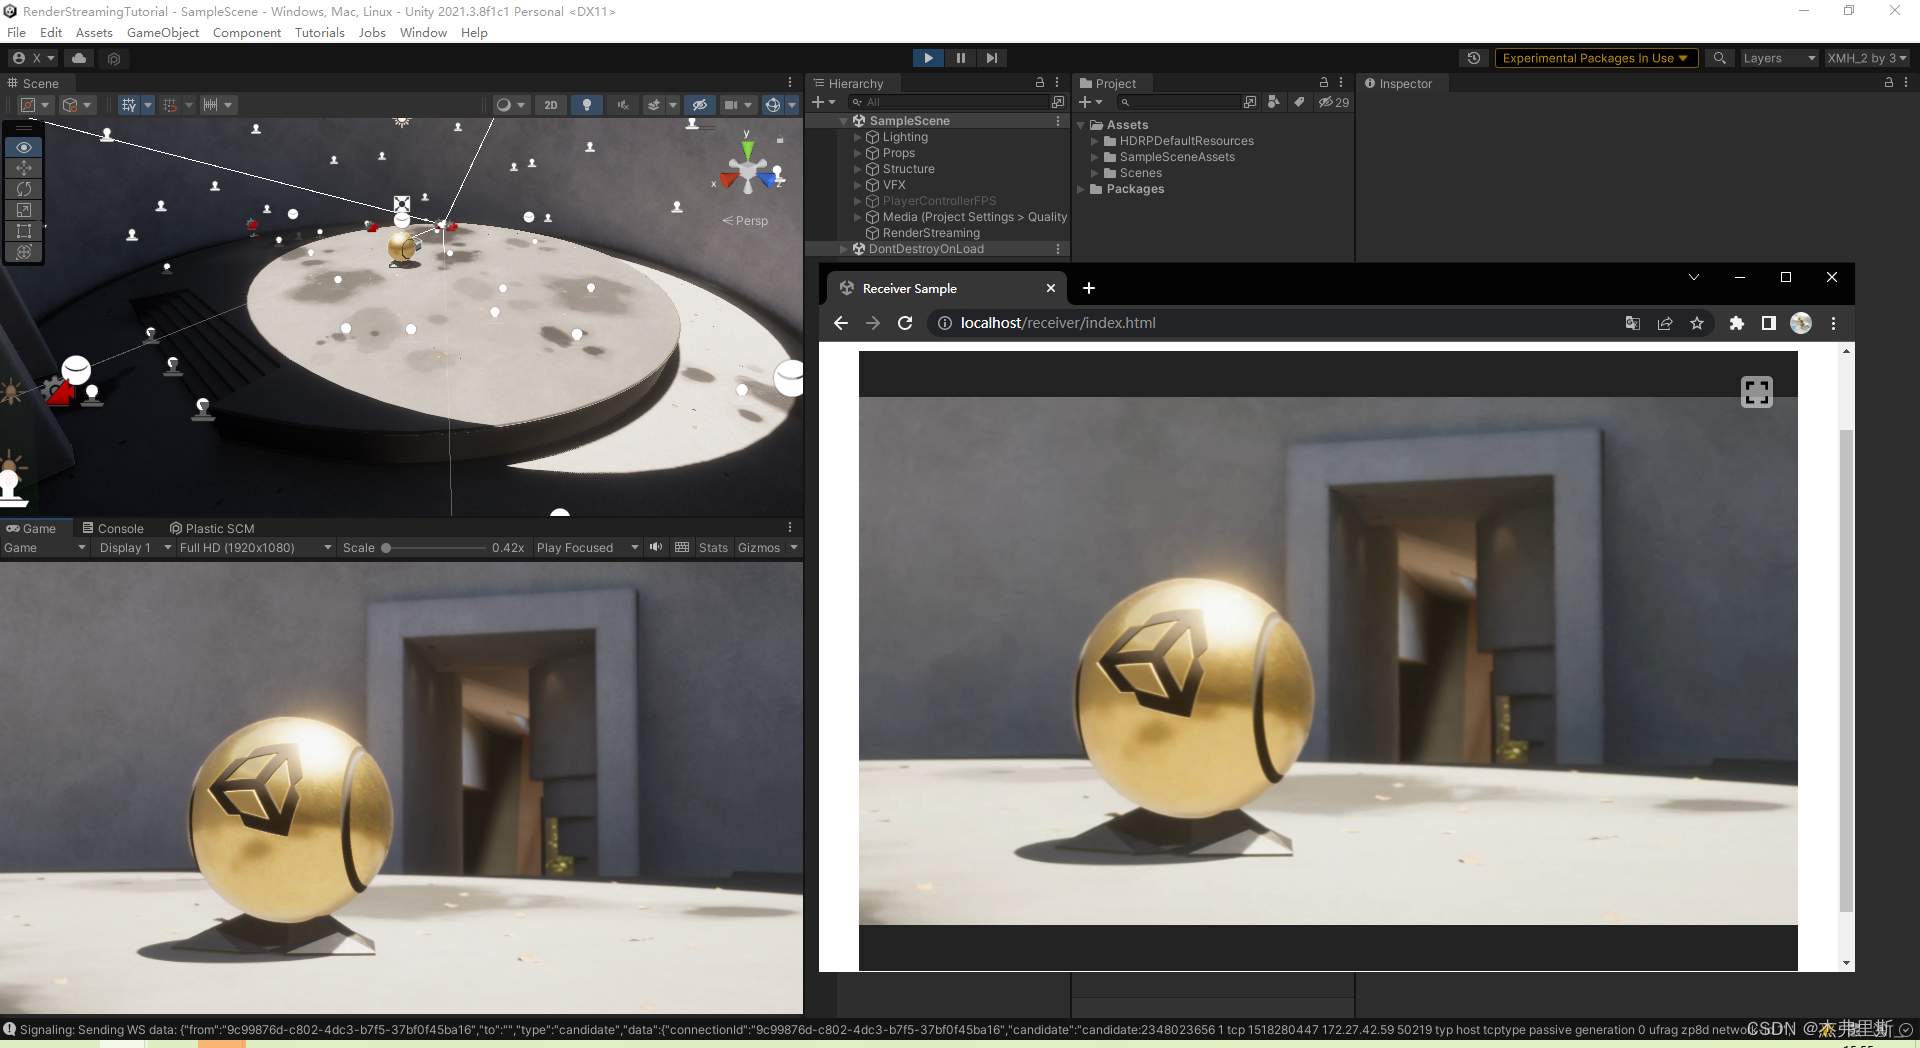The width and height of the screenshot is (1920, 1048).
Task: Toggle the Scene view lighting bulb
Action: [587, 104]
